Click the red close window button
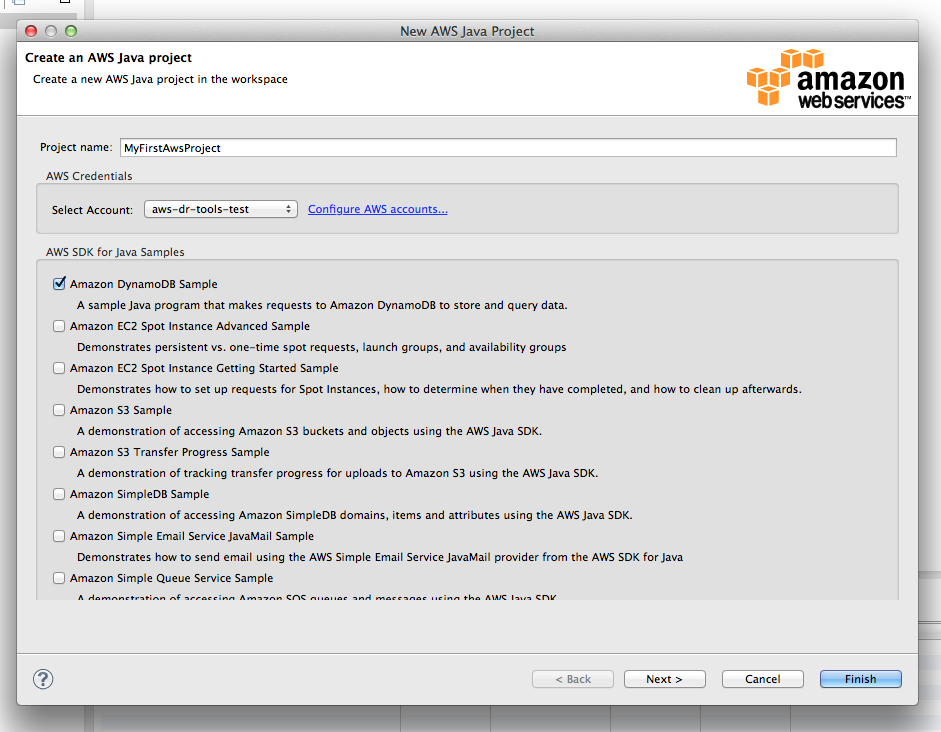The image size is (941, 732). pos(31,31)
